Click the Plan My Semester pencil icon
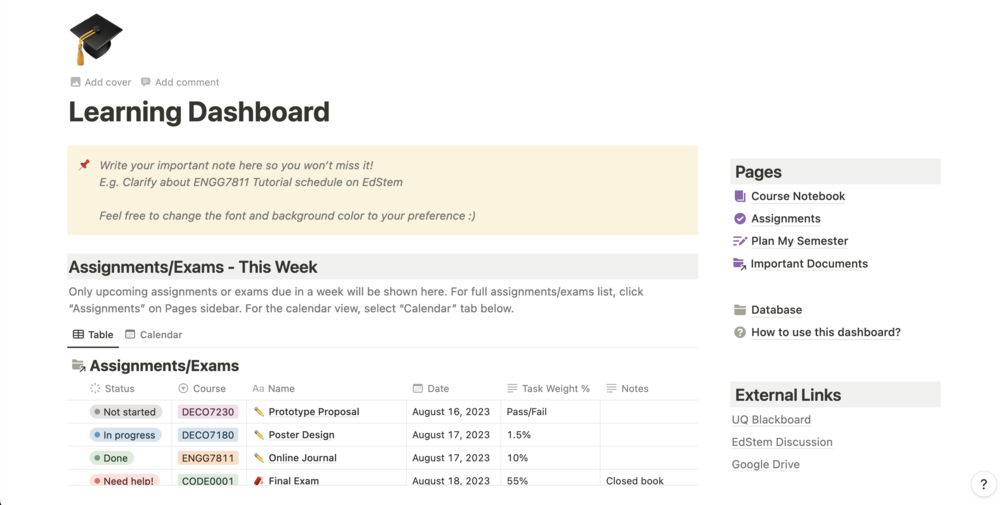 [x=740, y=241]
